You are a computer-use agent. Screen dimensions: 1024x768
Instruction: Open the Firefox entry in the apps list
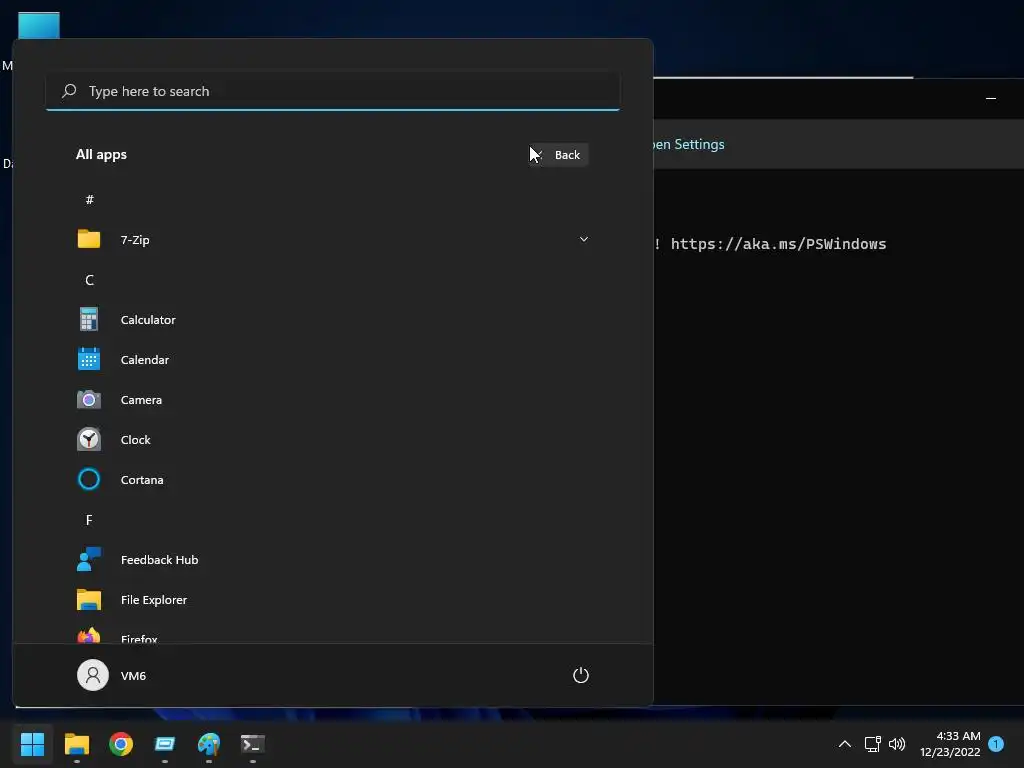click(333, 636)
